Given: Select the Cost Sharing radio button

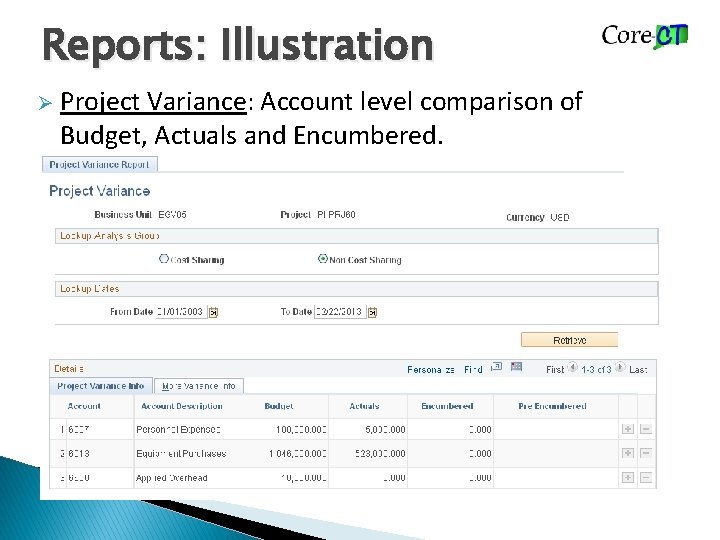Looking at the screenshot, I should pos(163,259).
